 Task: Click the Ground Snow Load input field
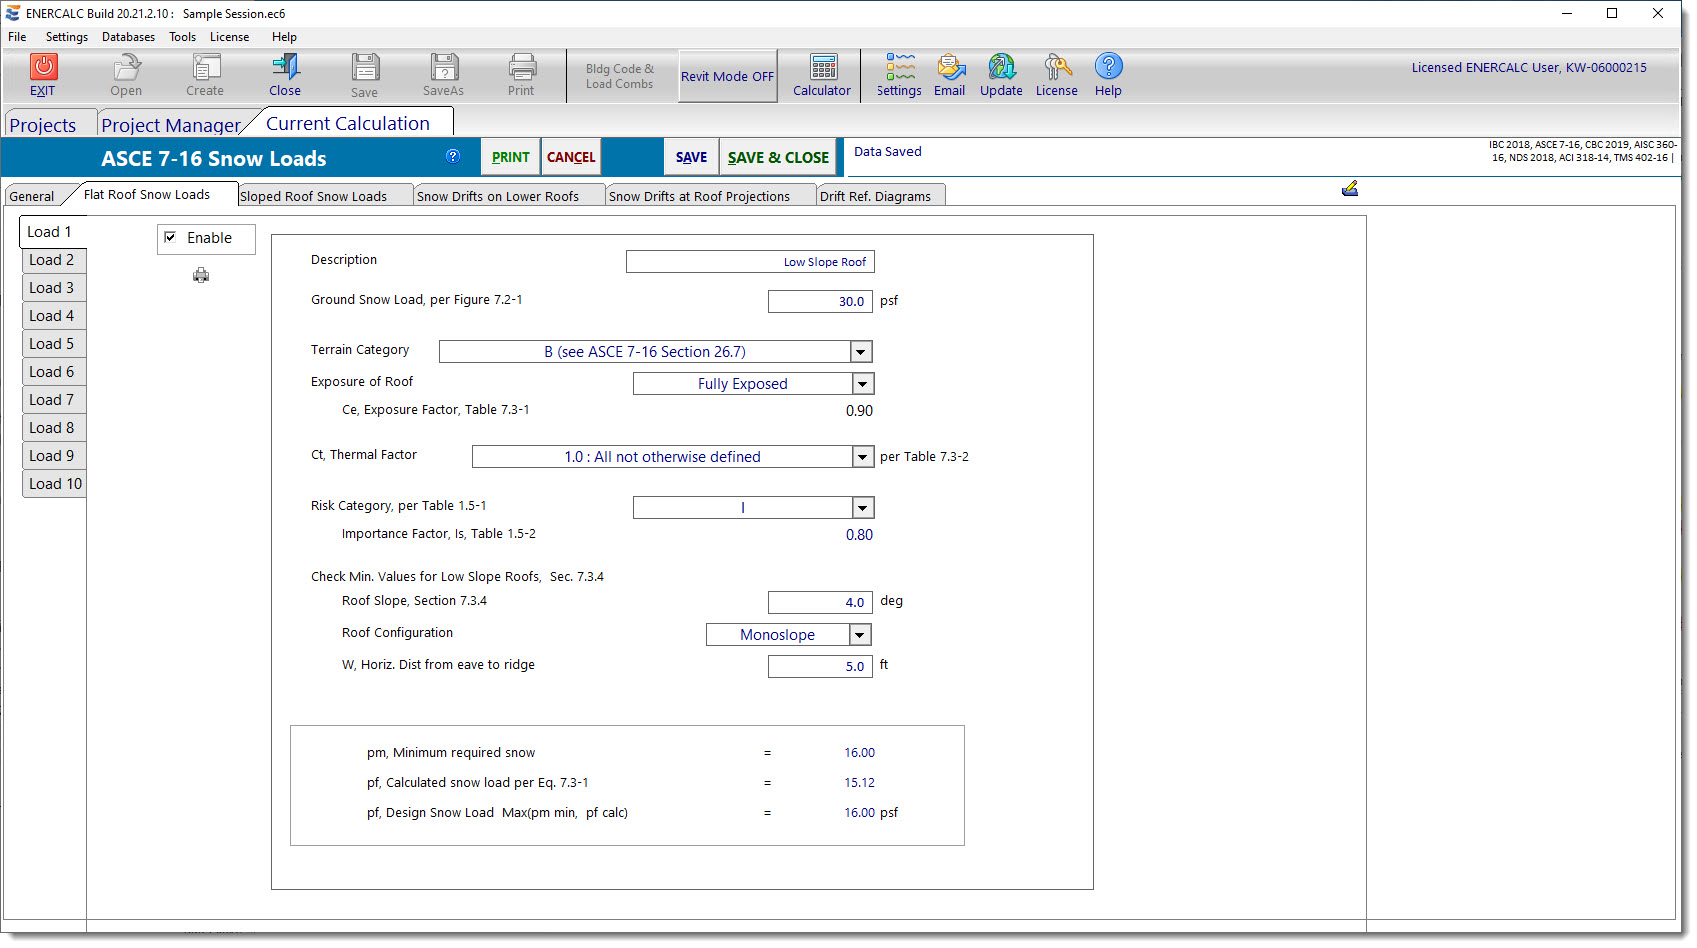819,302
